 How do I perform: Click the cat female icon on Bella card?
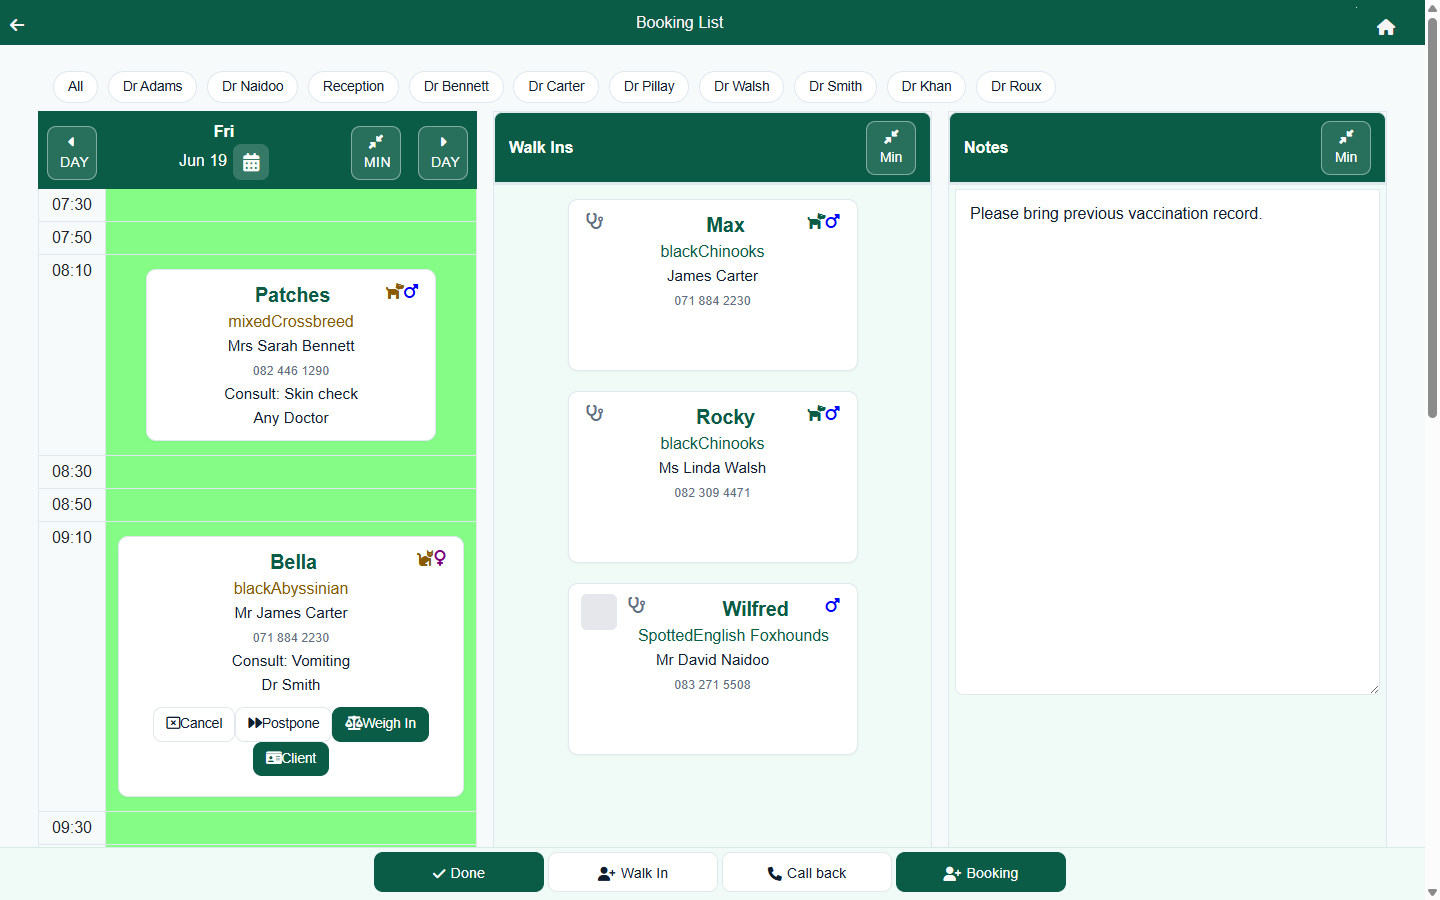point(432,558)
